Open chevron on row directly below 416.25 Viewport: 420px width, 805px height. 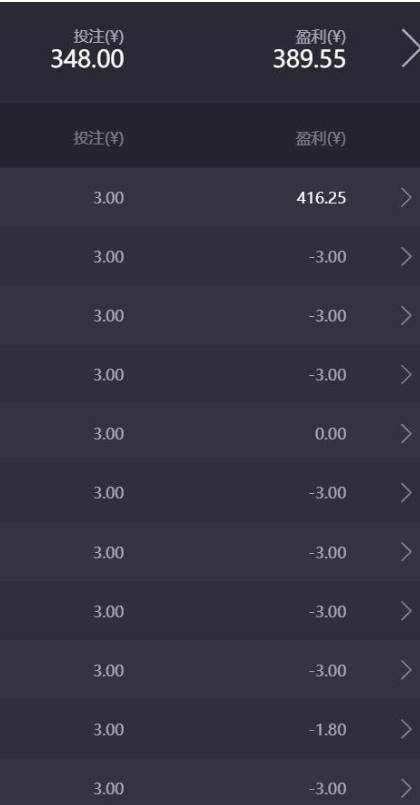pyautogui.click(x=406, y=256)
